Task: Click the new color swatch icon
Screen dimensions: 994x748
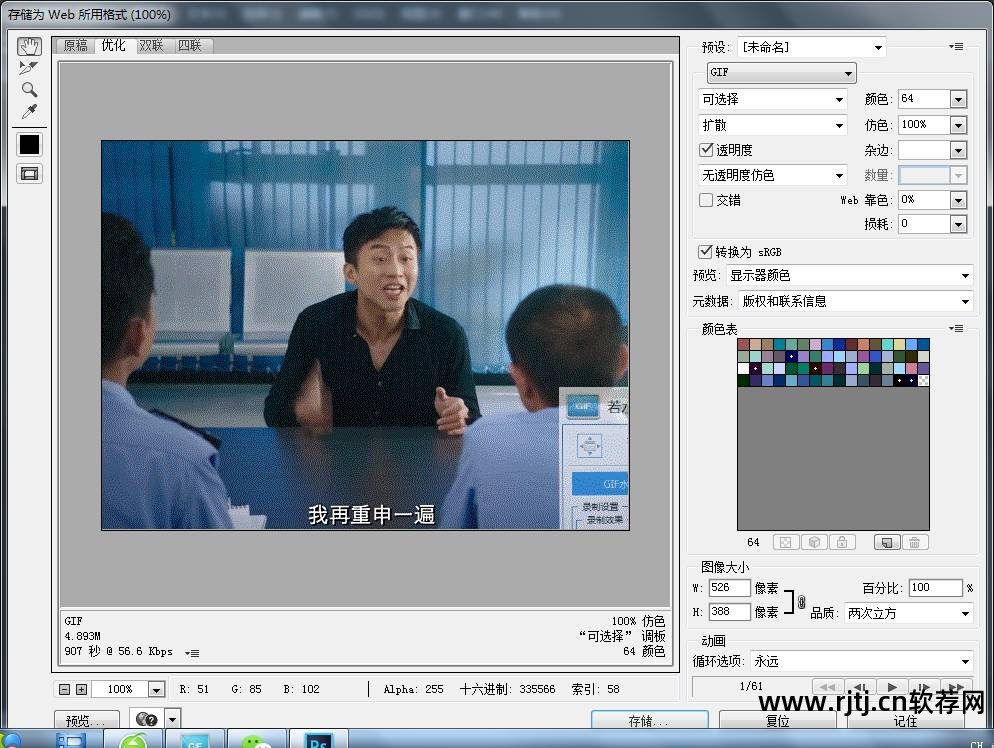Action: [x=885, y=542]
